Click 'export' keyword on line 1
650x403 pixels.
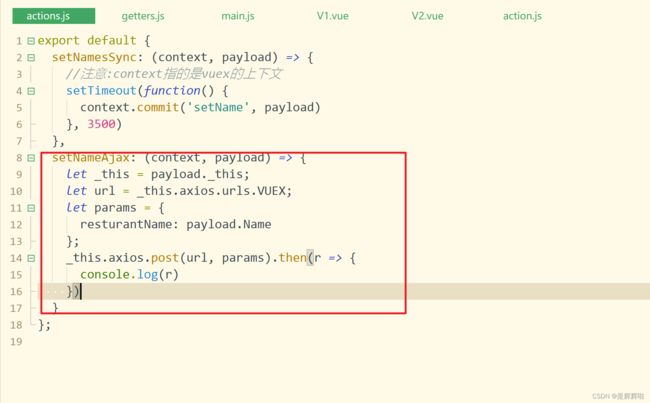58,41
